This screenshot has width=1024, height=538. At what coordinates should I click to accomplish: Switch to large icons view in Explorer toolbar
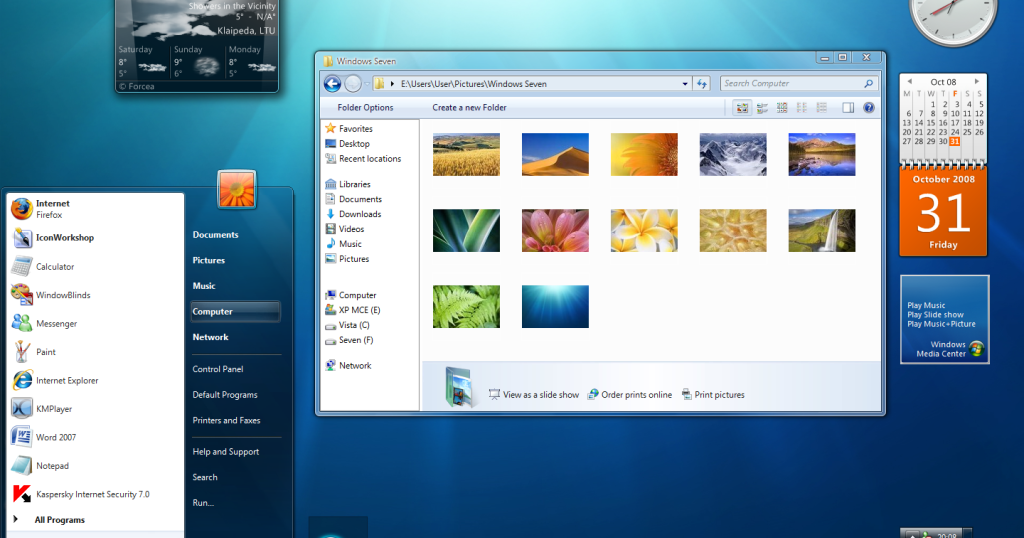pyautogui.click(x=742, y=108)
